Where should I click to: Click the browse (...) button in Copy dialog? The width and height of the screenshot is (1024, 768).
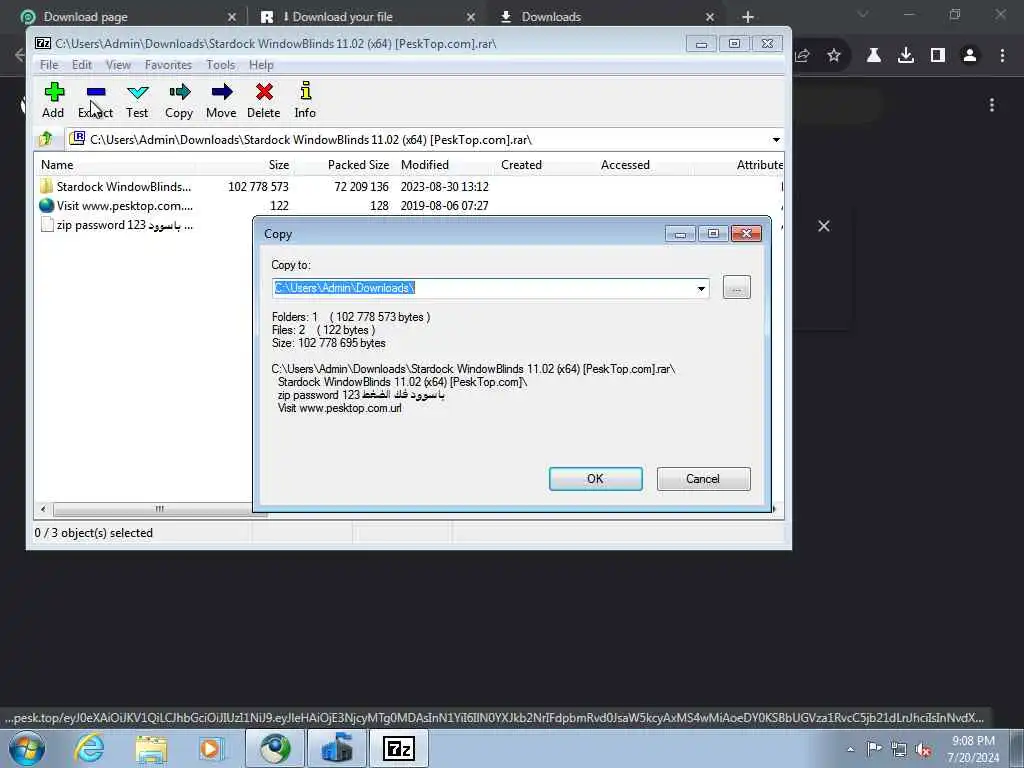coord(737,287)
